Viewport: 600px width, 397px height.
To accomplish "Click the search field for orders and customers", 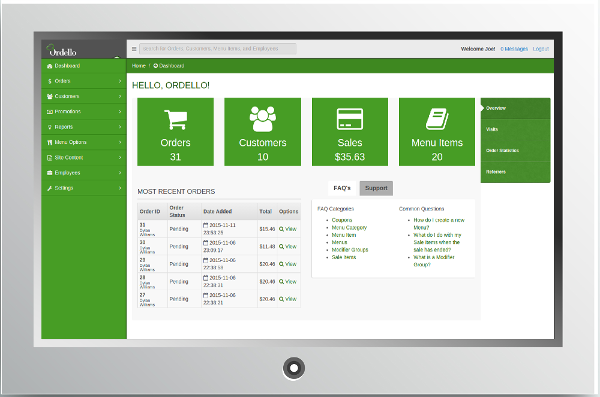I will (218, 49).
